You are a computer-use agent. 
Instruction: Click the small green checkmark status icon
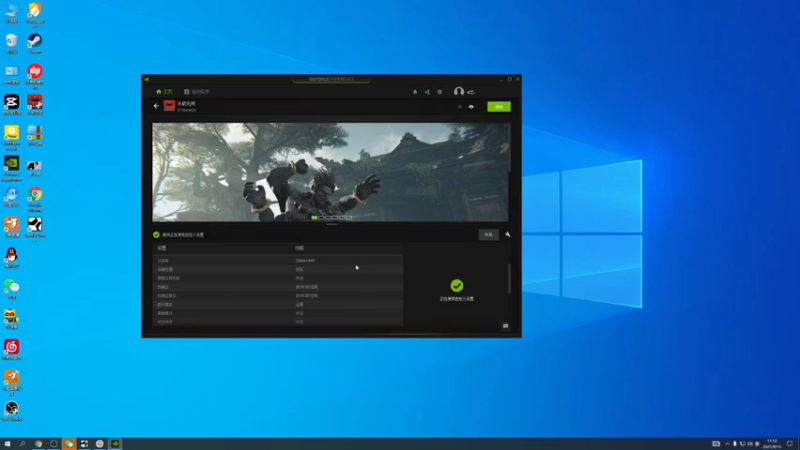pos(156,235)
